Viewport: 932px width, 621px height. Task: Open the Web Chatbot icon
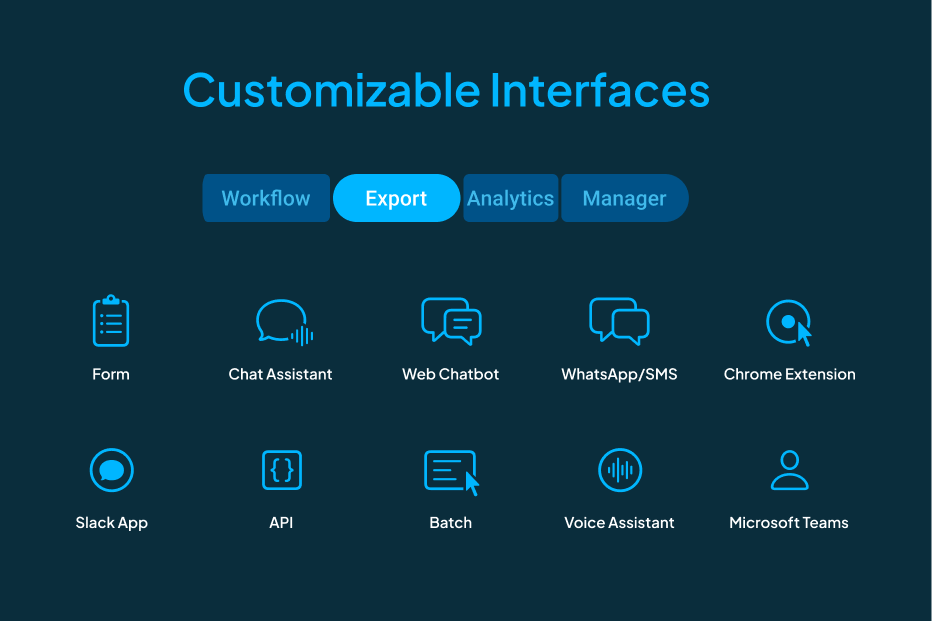(451, 321)
